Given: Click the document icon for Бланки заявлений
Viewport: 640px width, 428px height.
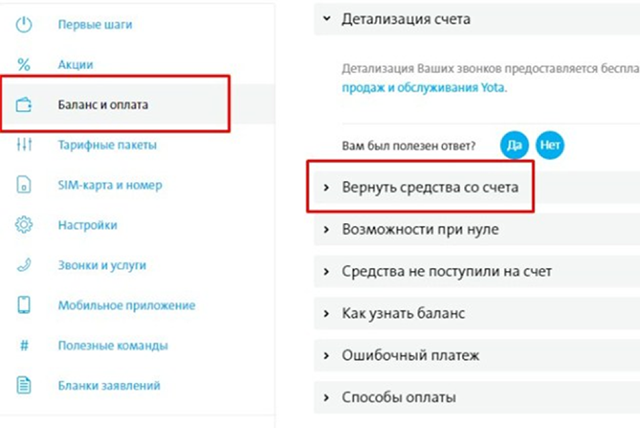Looking at the screenshot, I should click(24, 385).
